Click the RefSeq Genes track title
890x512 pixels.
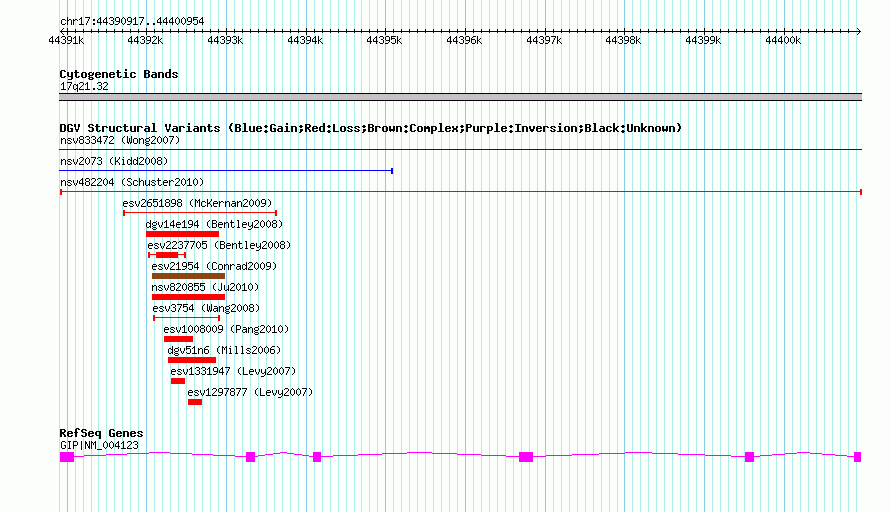pos(101,433)
